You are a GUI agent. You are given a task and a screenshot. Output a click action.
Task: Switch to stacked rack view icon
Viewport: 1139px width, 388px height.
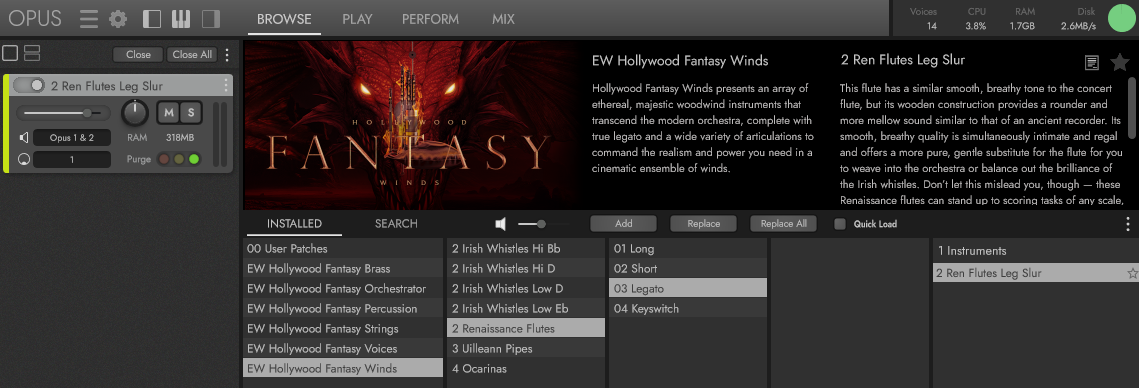[32, 53]
